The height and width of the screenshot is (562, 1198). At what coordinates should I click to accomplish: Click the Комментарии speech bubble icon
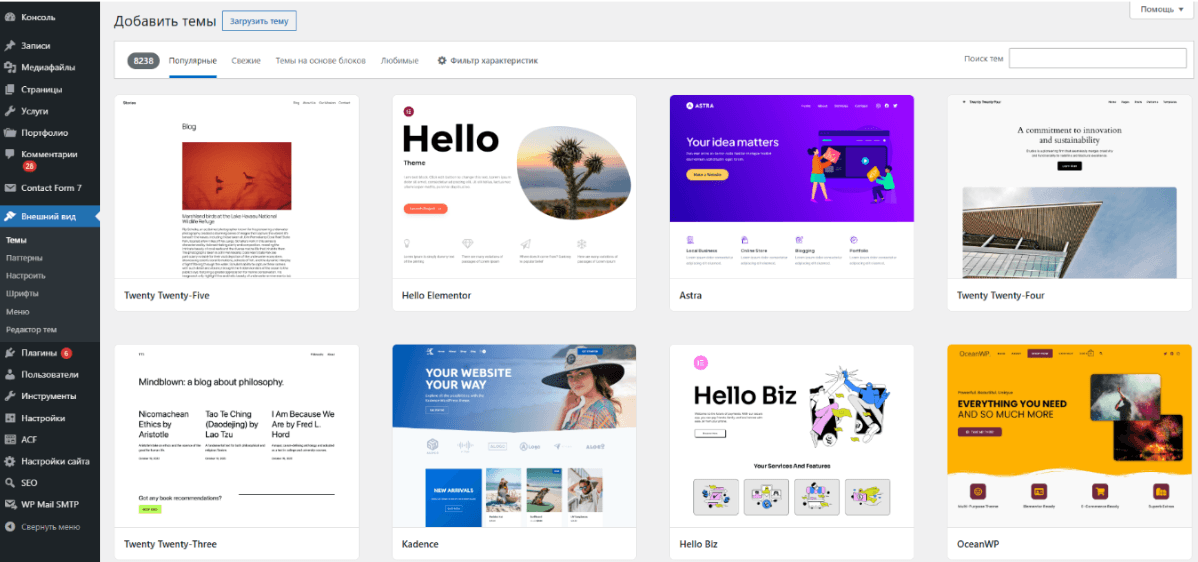coord(10,154)
